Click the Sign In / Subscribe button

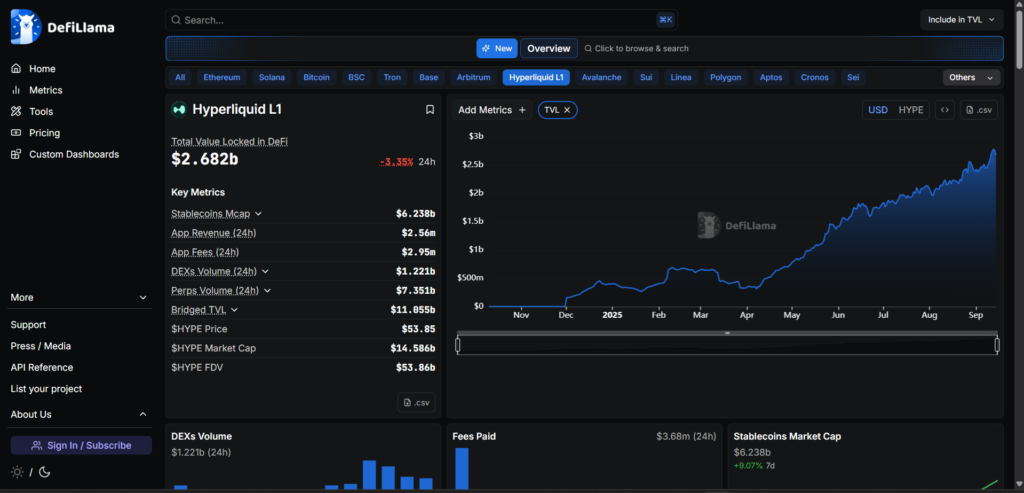coord(81,445)
